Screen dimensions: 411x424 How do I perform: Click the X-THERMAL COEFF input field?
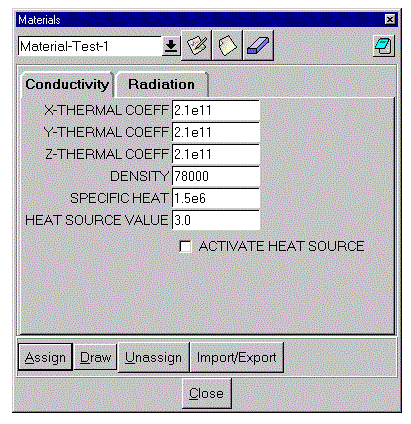click(216, 110)
